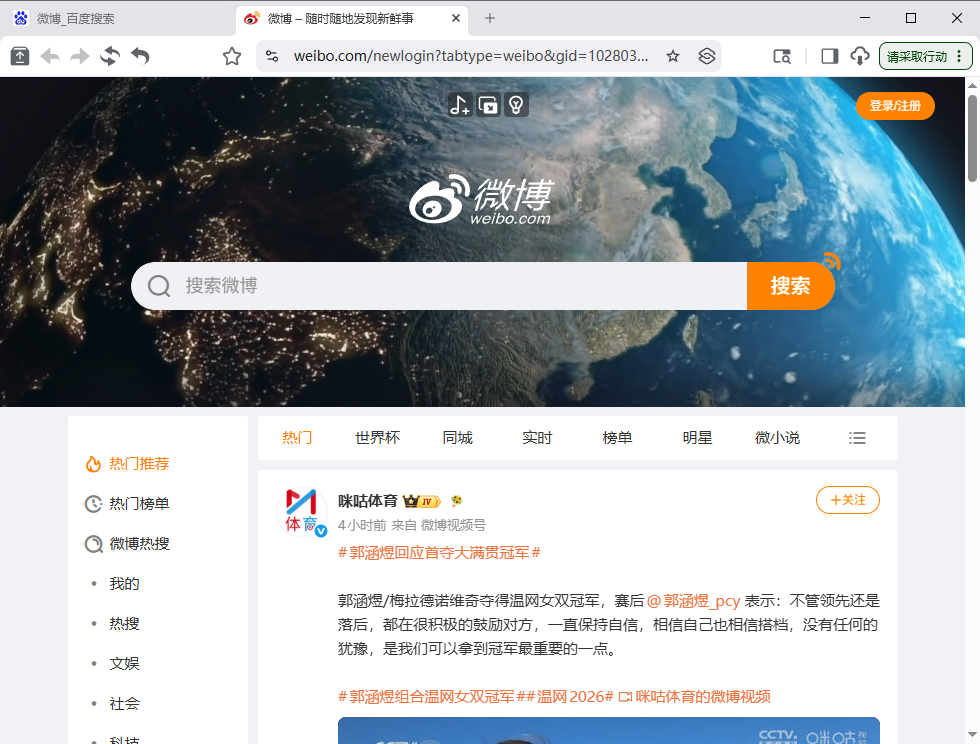Click the lightbulb icon on banner
The height and width of the screenshot is (744, 980).
[x=516, y=105]
